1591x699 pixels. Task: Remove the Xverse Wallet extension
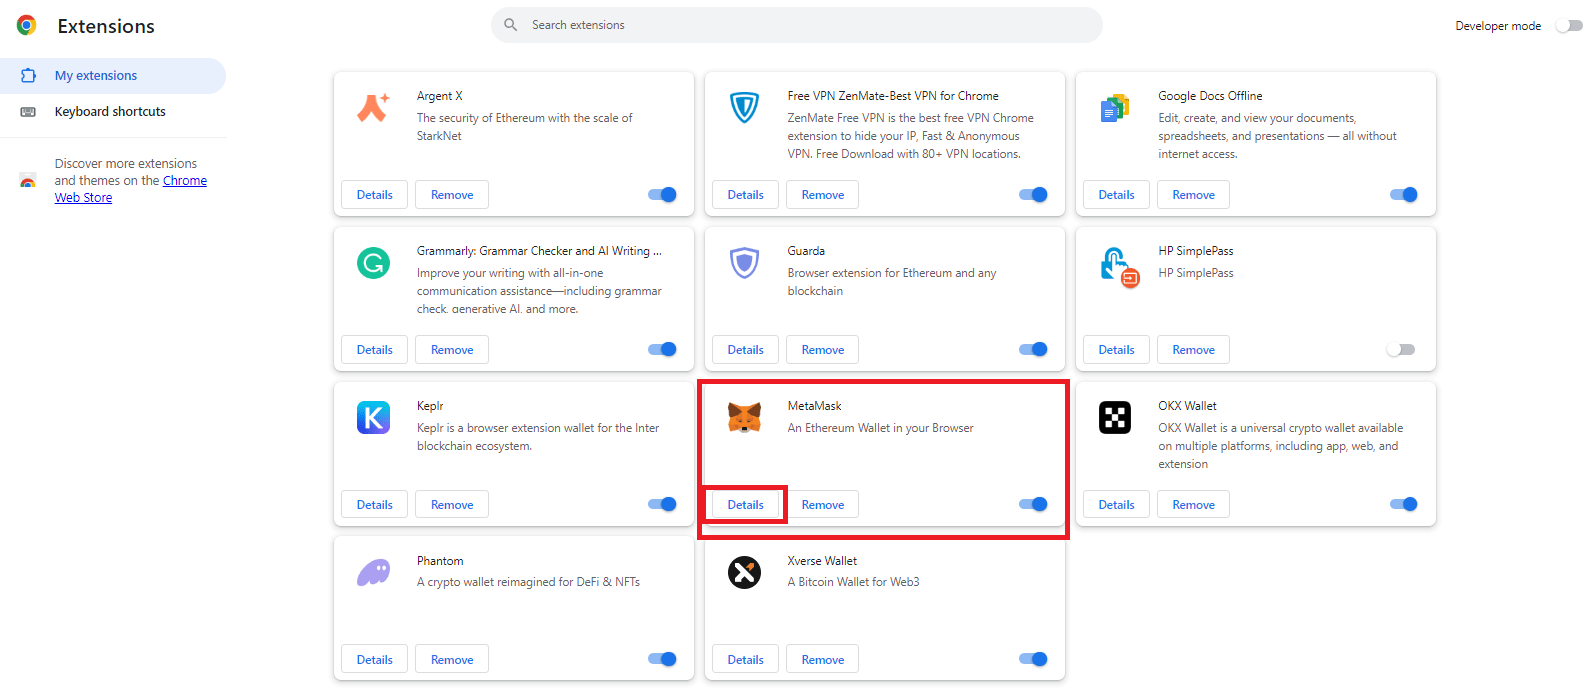823,660
